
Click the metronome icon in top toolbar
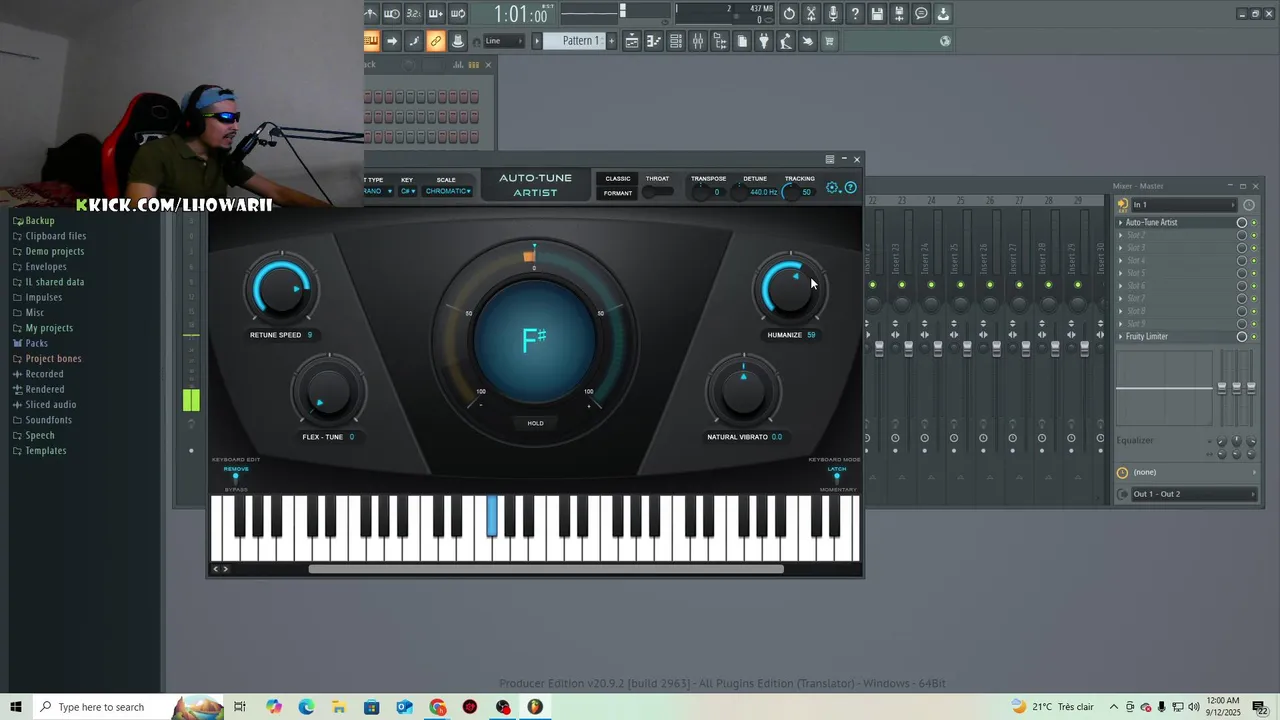370,13
